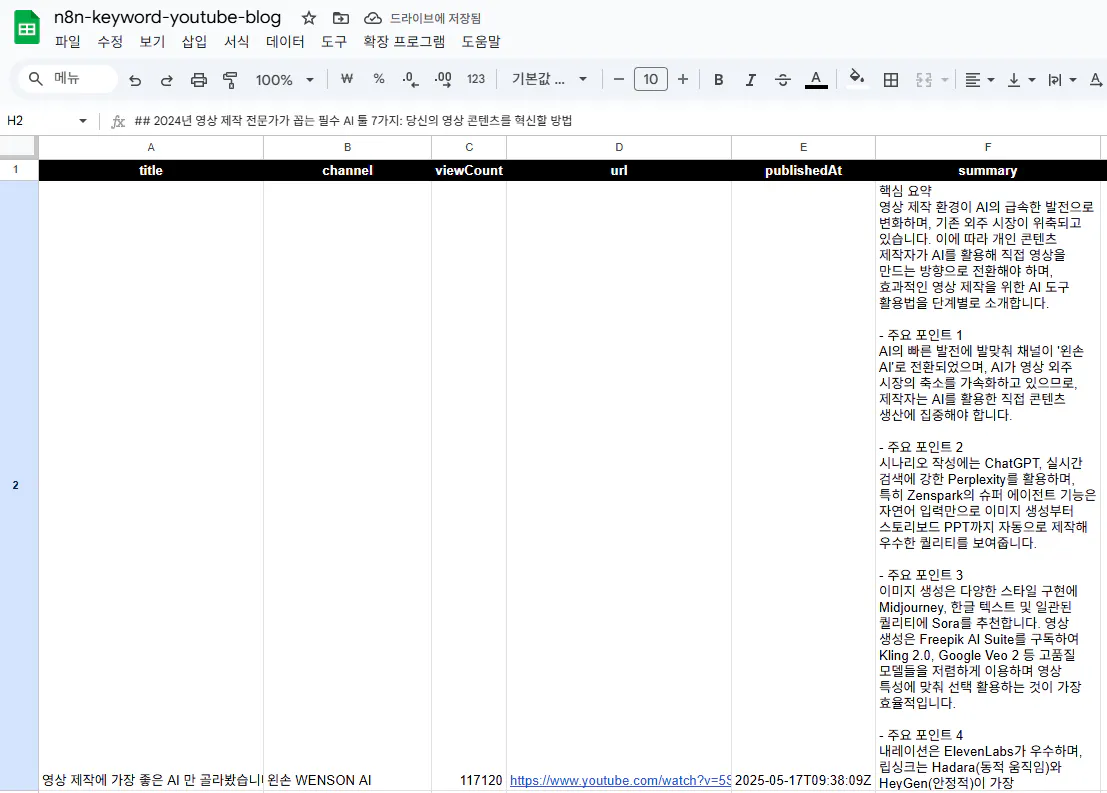This screenshot has height=793, width=1107.
Task: Click the select-all corner box
Action: (18, 146)
